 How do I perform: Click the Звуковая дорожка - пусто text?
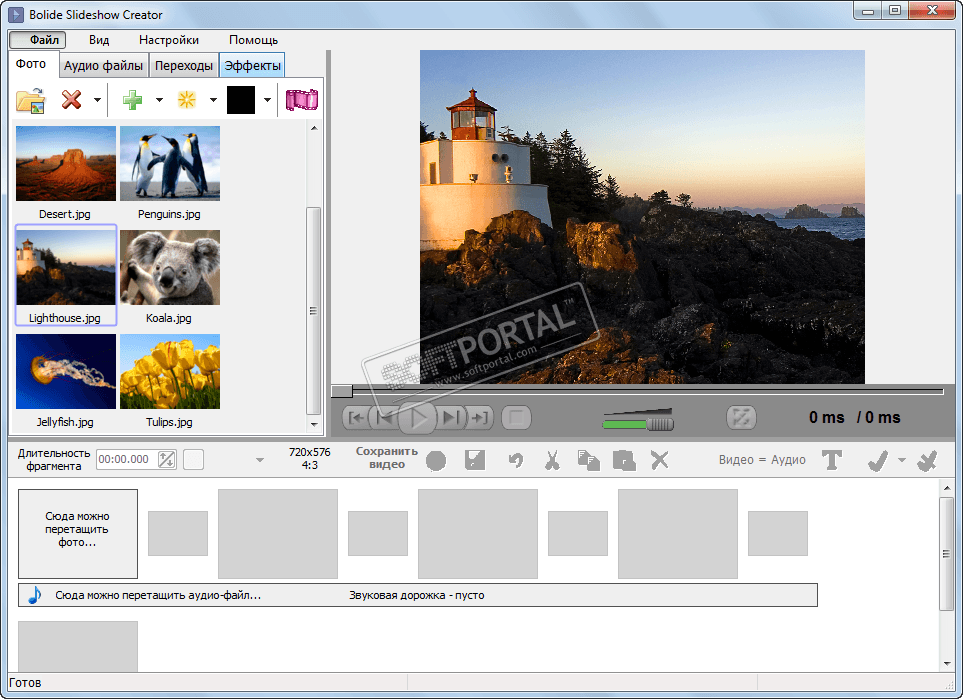pyautogui.click(x=416, y=595)
